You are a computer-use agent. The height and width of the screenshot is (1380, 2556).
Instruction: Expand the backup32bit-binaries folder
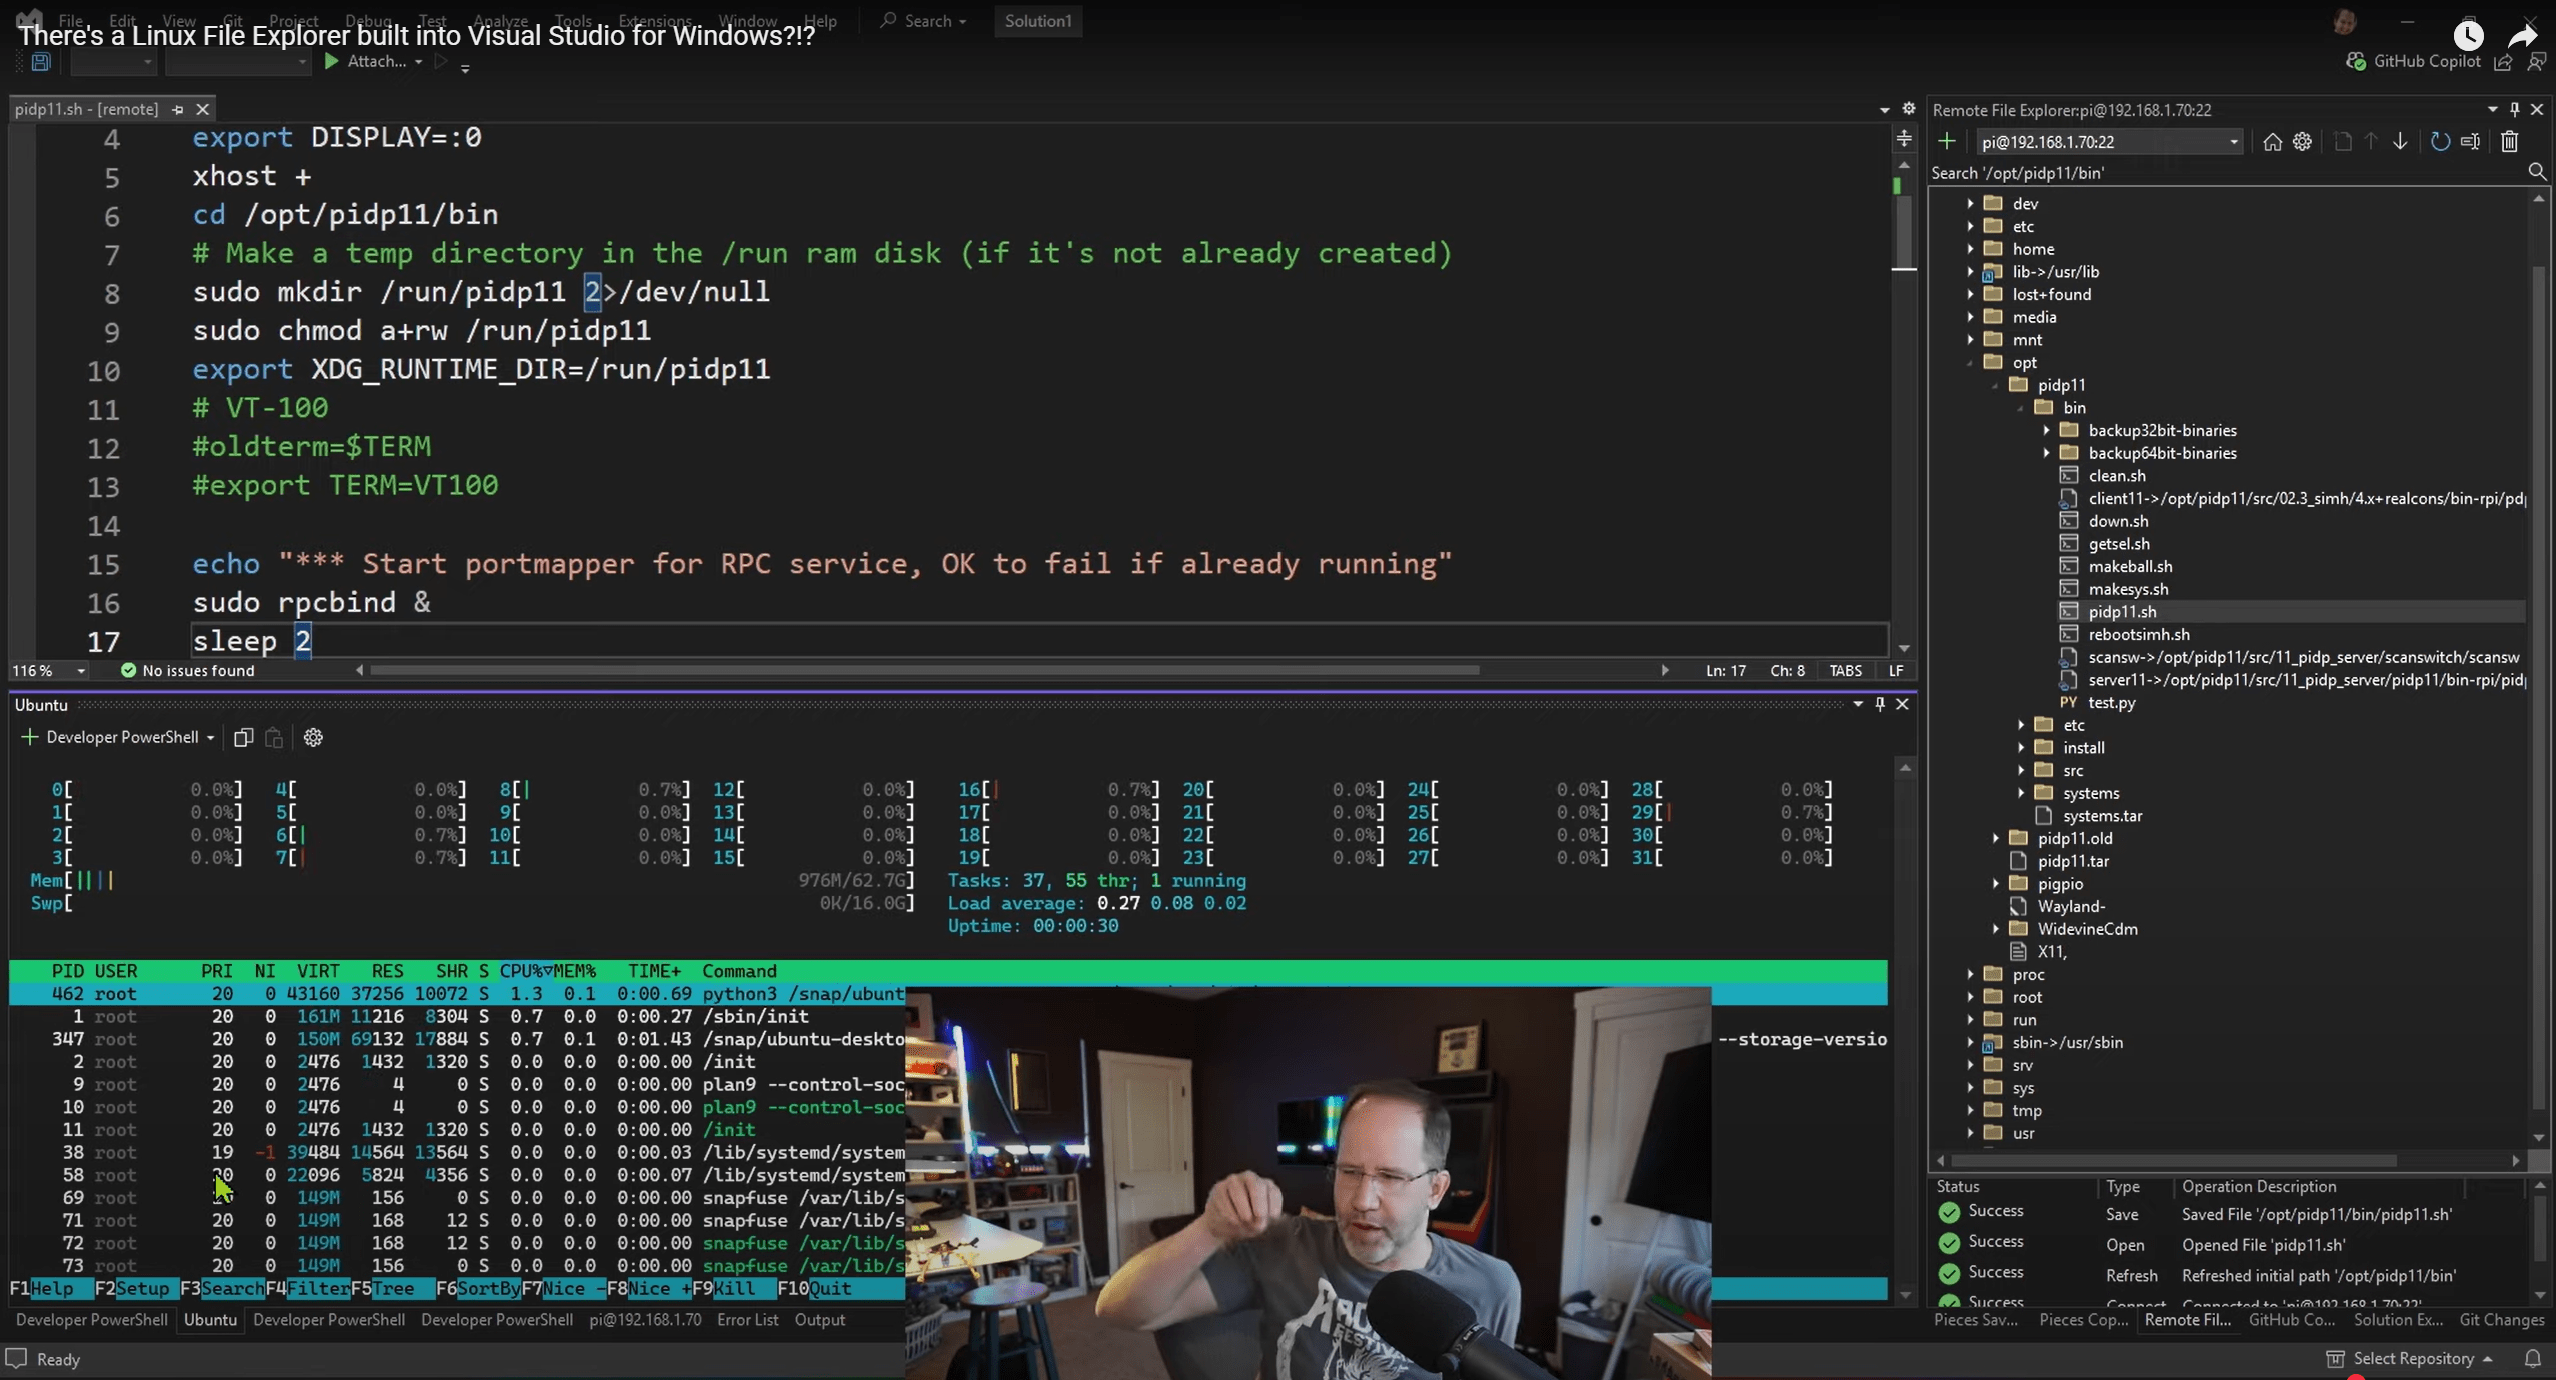[x=2046, y=430]
